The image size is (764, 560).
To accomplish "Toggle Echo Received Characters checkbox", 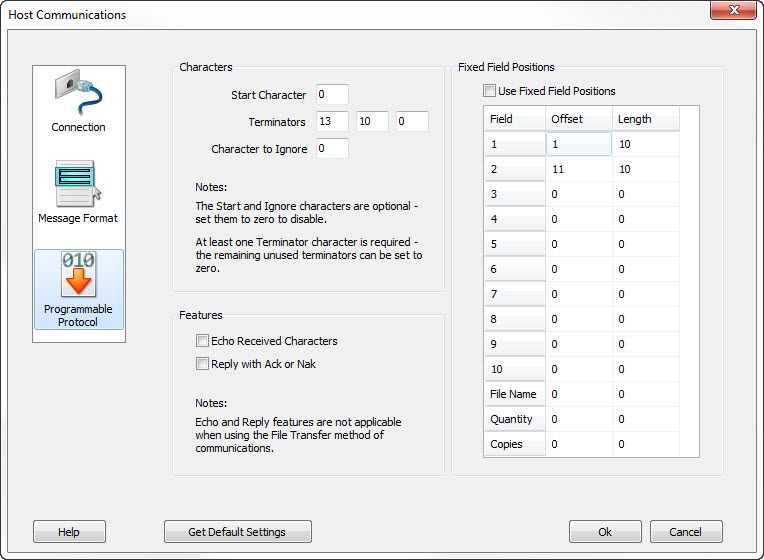I will coord(202,341).
